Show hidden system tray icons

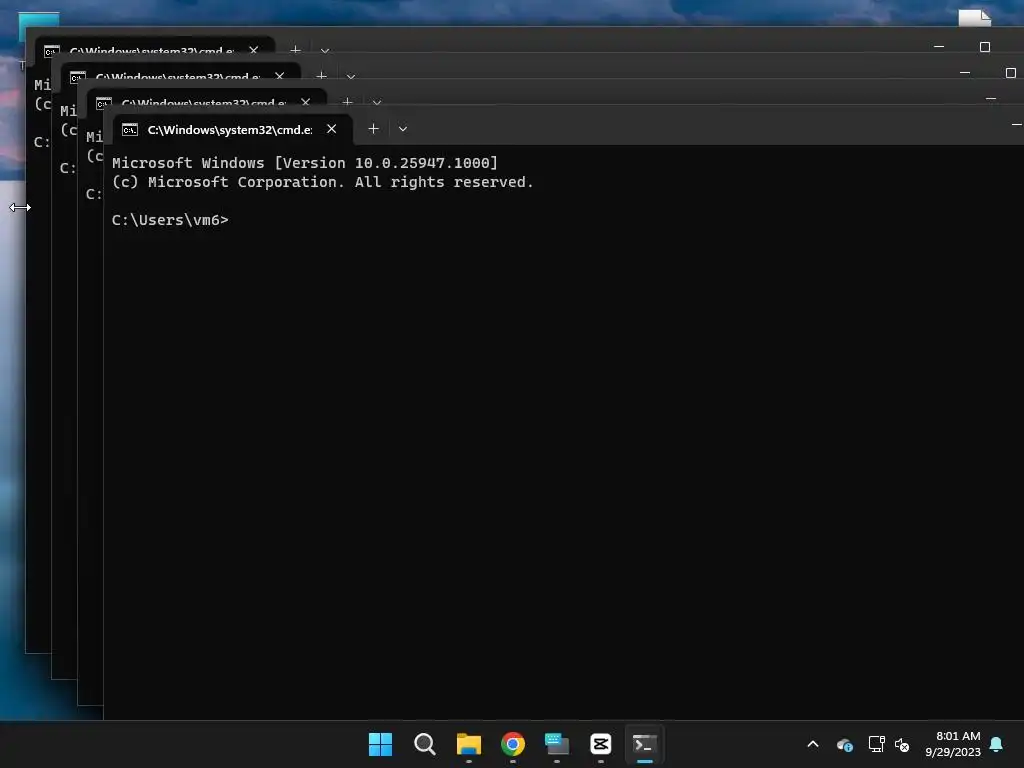tap(813, 744)
